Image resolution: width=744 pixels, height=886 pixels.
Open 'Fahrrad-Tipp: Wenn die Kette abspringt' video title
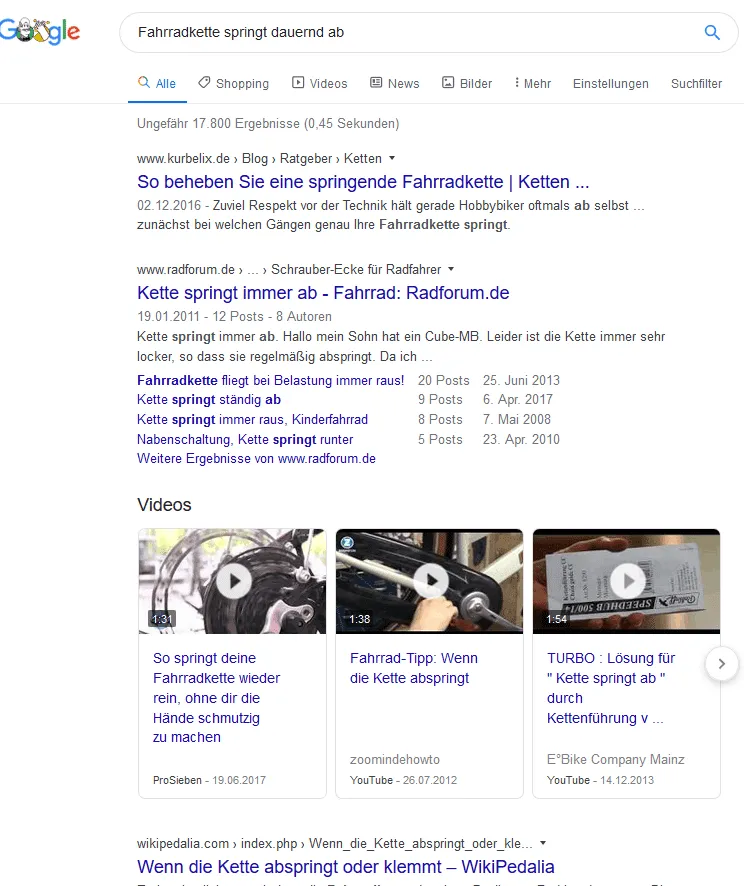(414, 668)
